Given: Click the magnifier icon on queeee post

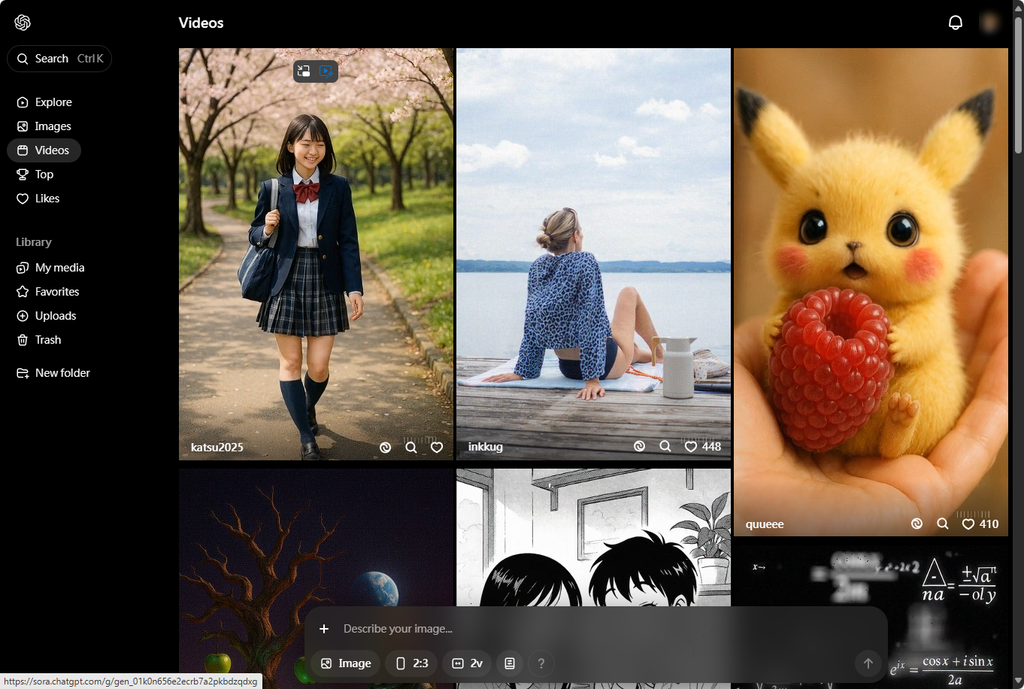Looking at the screenshot, I should coord(942,524).
